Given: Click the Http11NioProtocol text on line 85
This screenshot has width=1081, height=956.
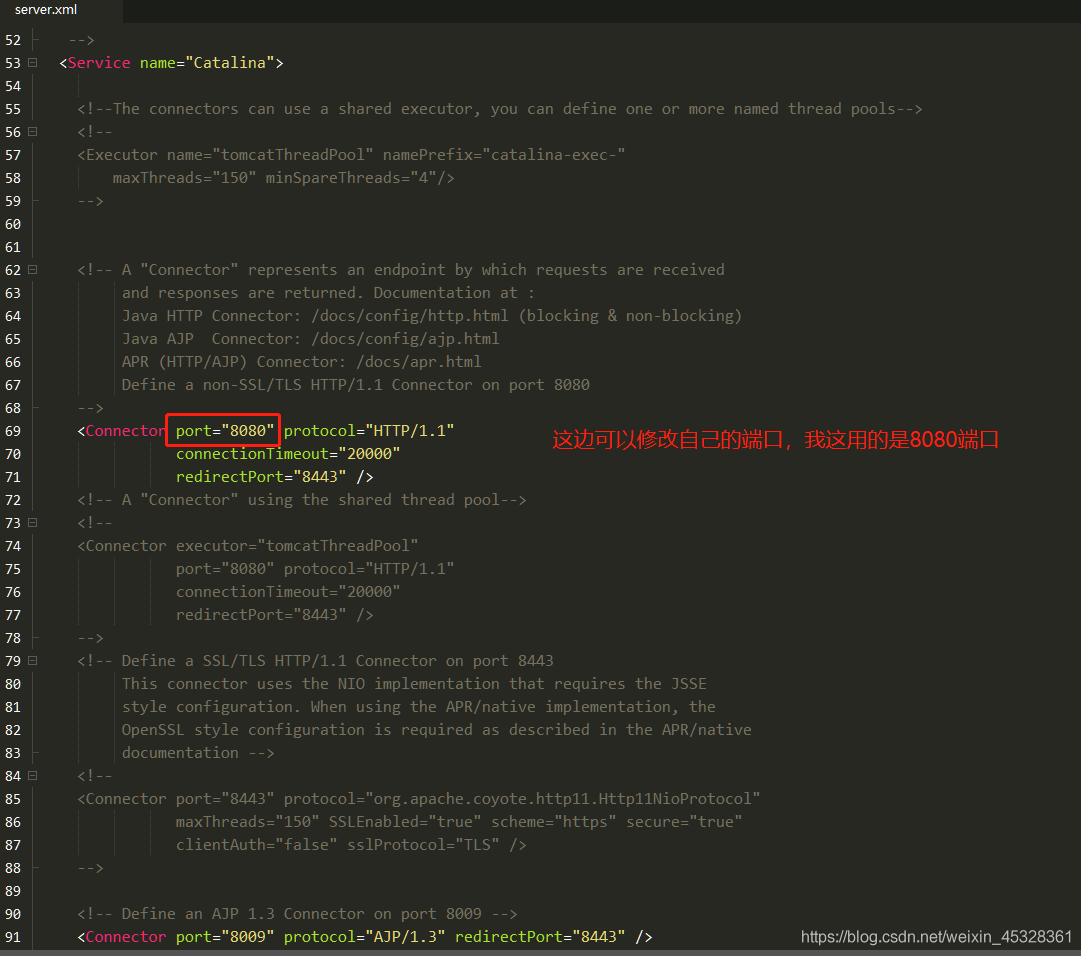Looking at the screenshot, I should [675, 799].
